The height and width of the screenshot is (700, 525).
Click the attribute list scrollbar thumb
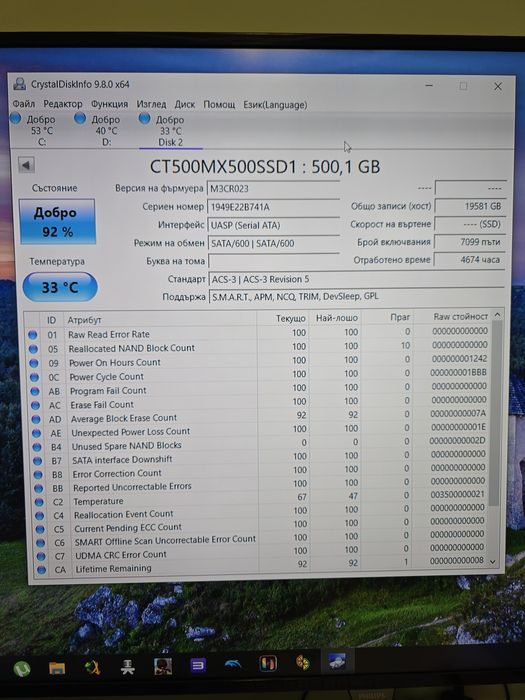[495, 413]
